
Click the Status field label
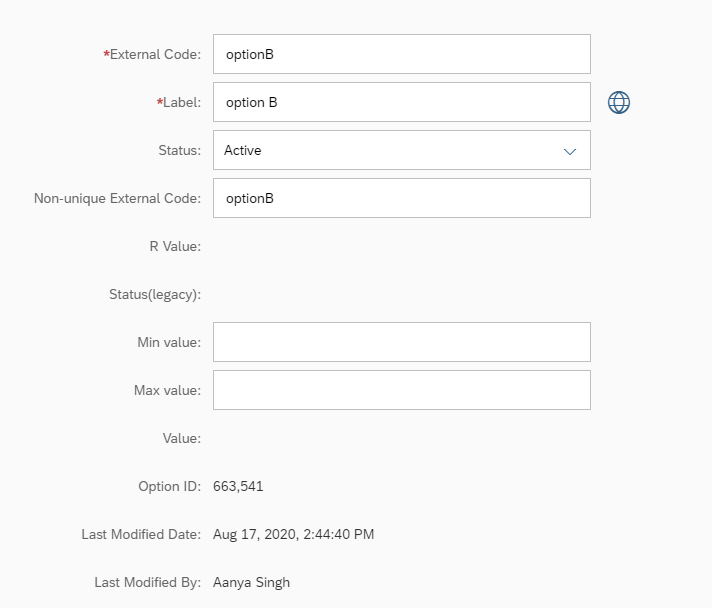click(x=179, y=150)
